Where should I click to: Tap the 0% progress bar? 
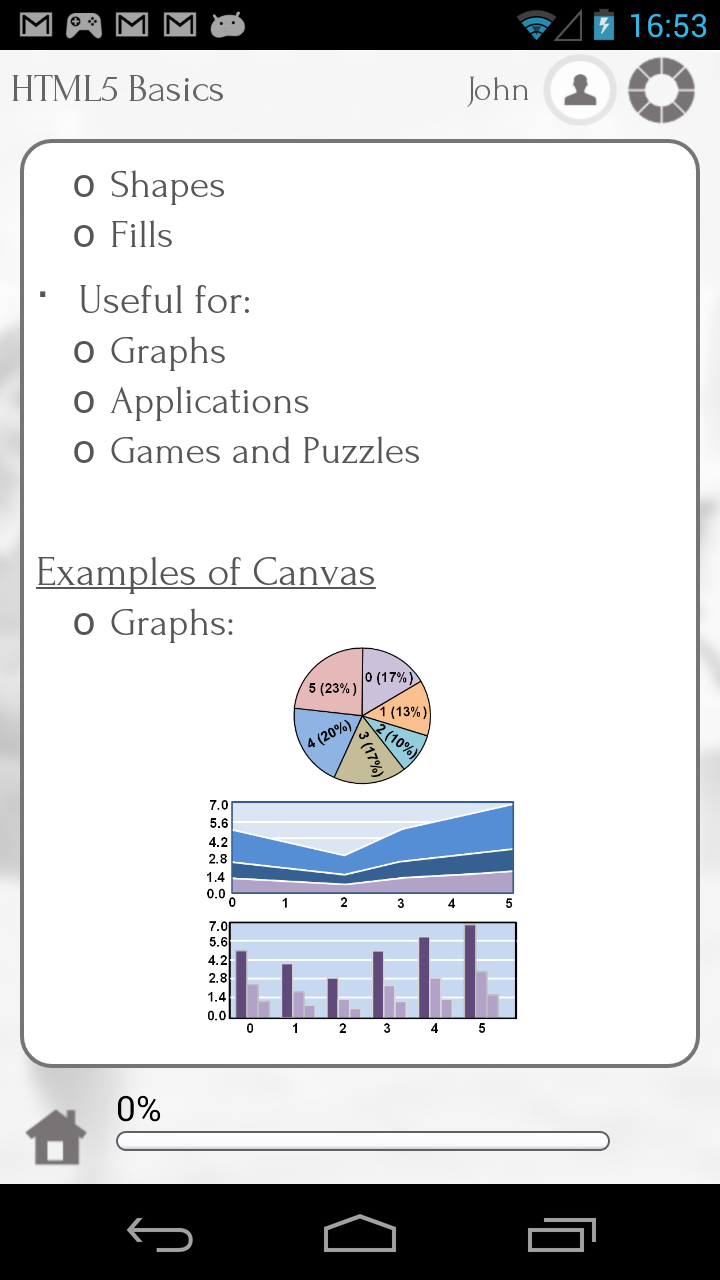(360, 1140)
